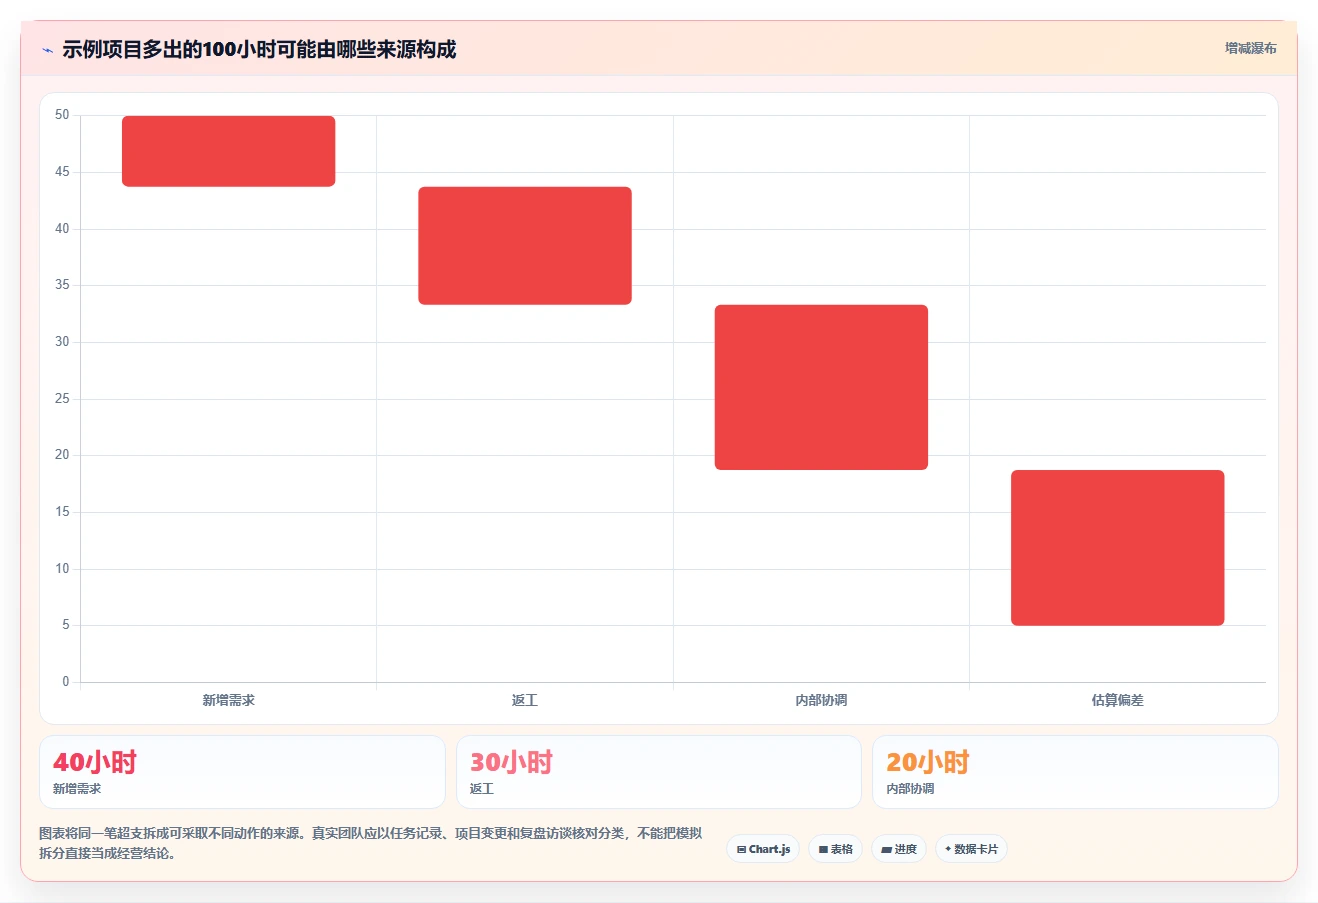Click the 表格 chip

836,849
